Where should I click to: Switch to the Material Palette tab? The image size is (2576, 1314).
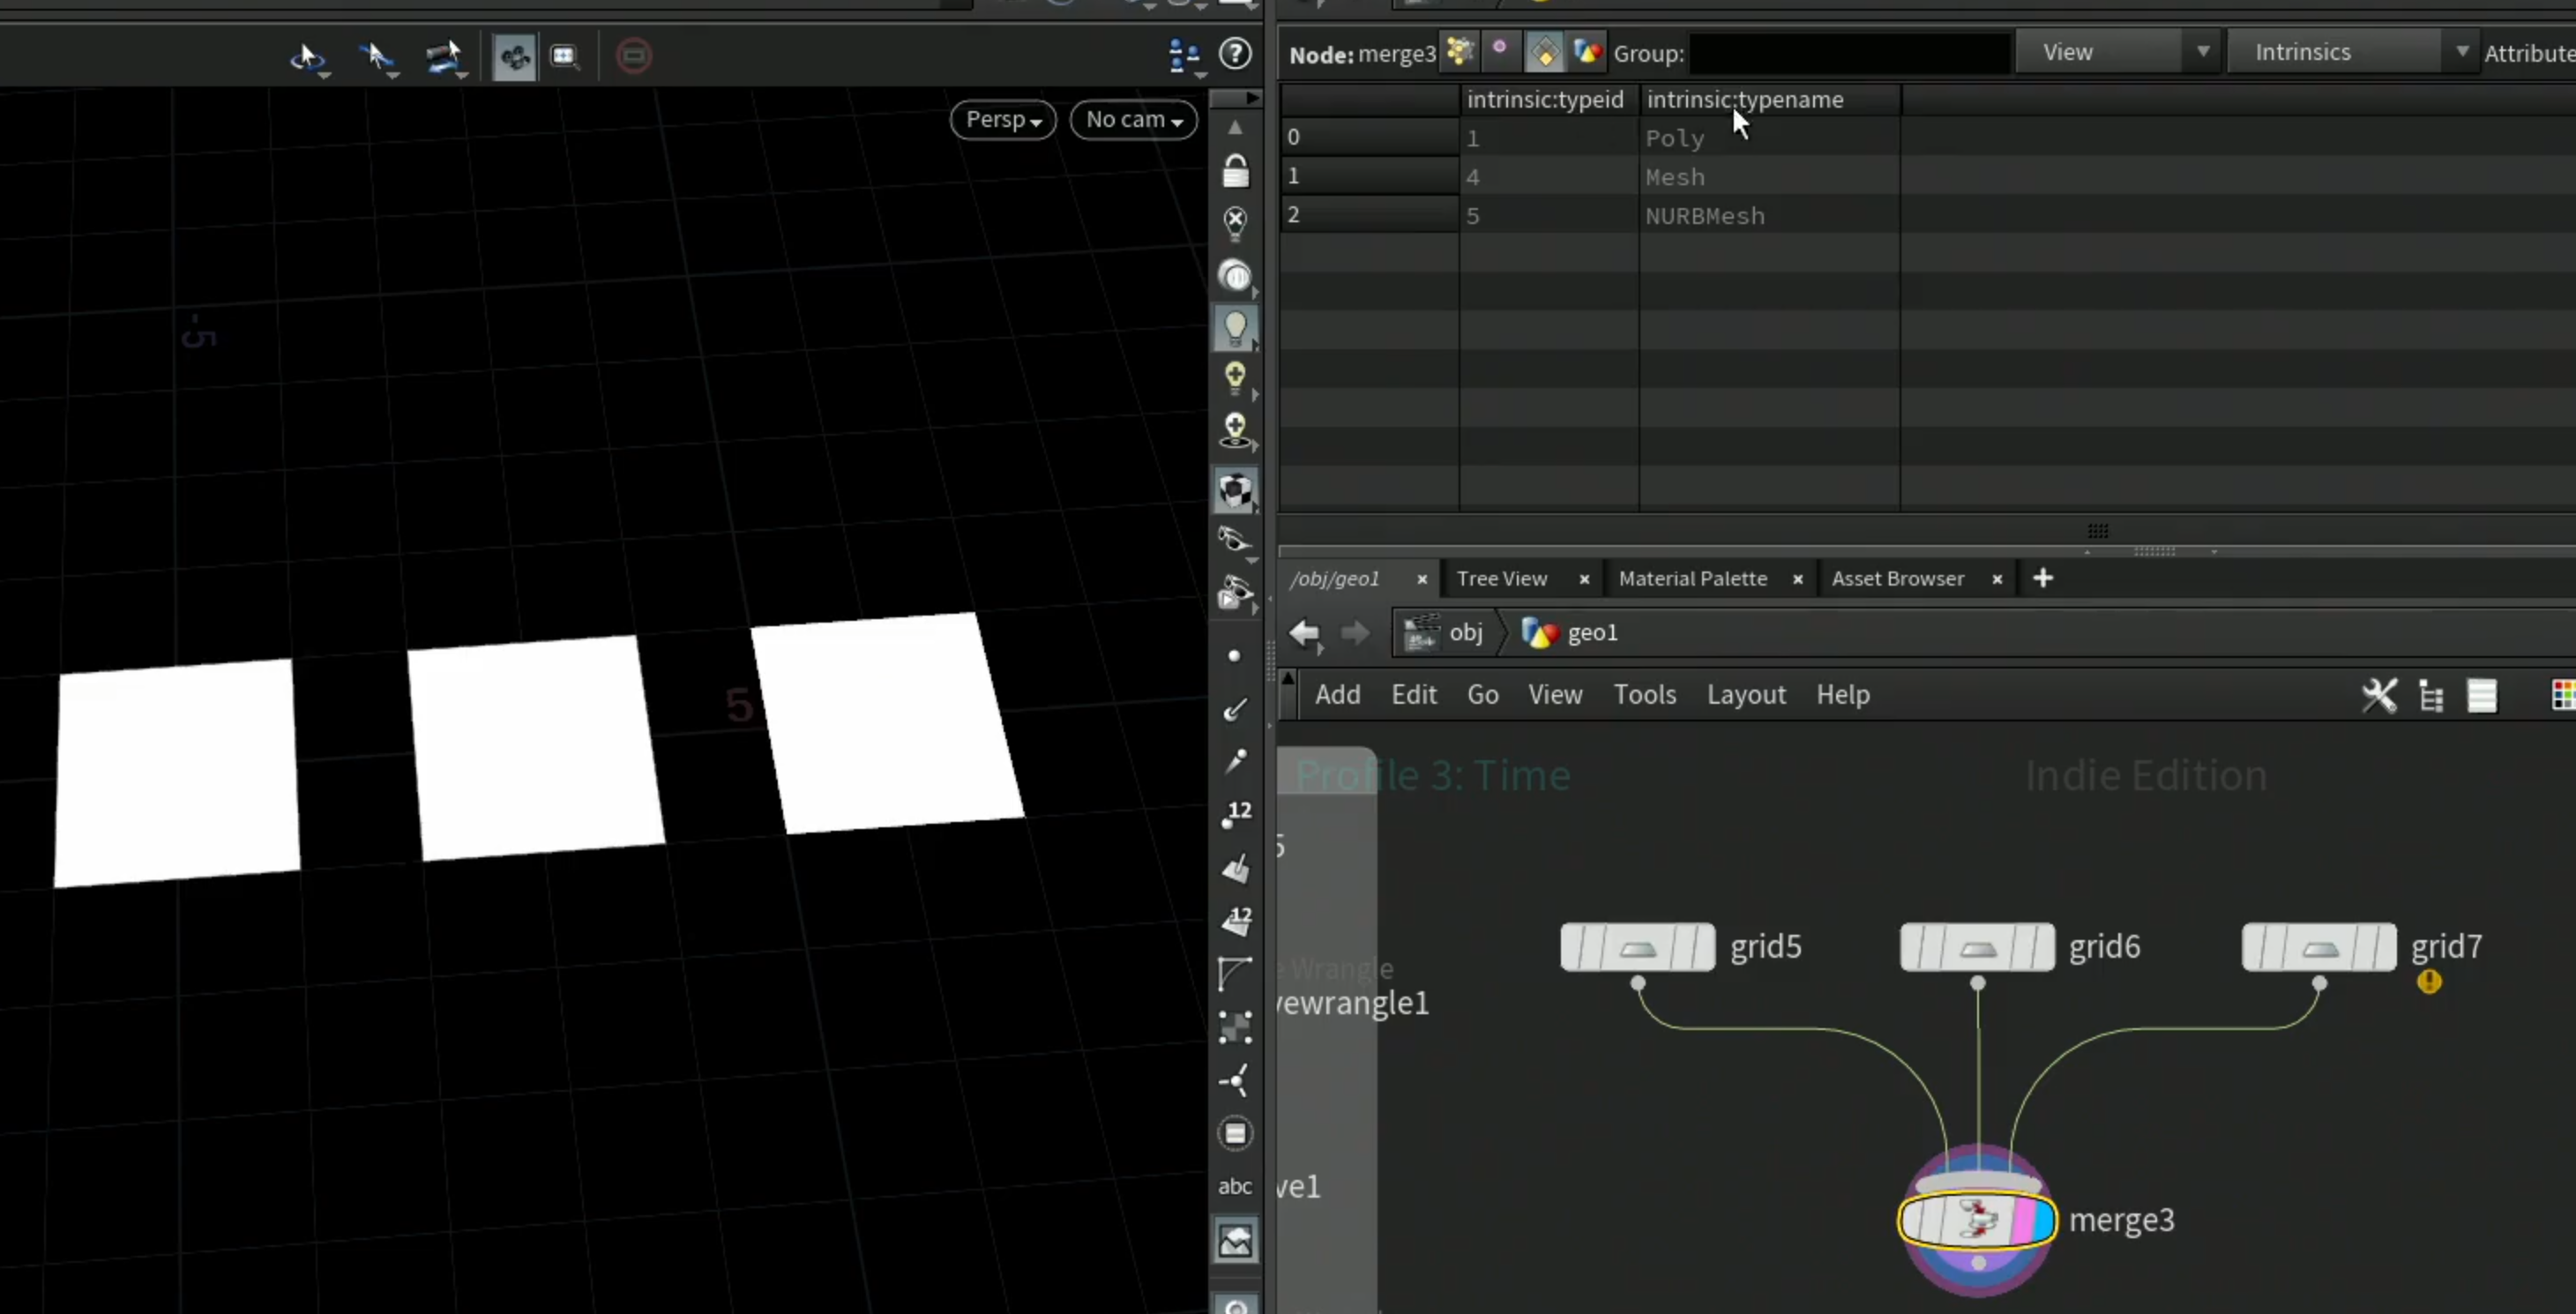pyautogui.click(x=1692, y=579)
